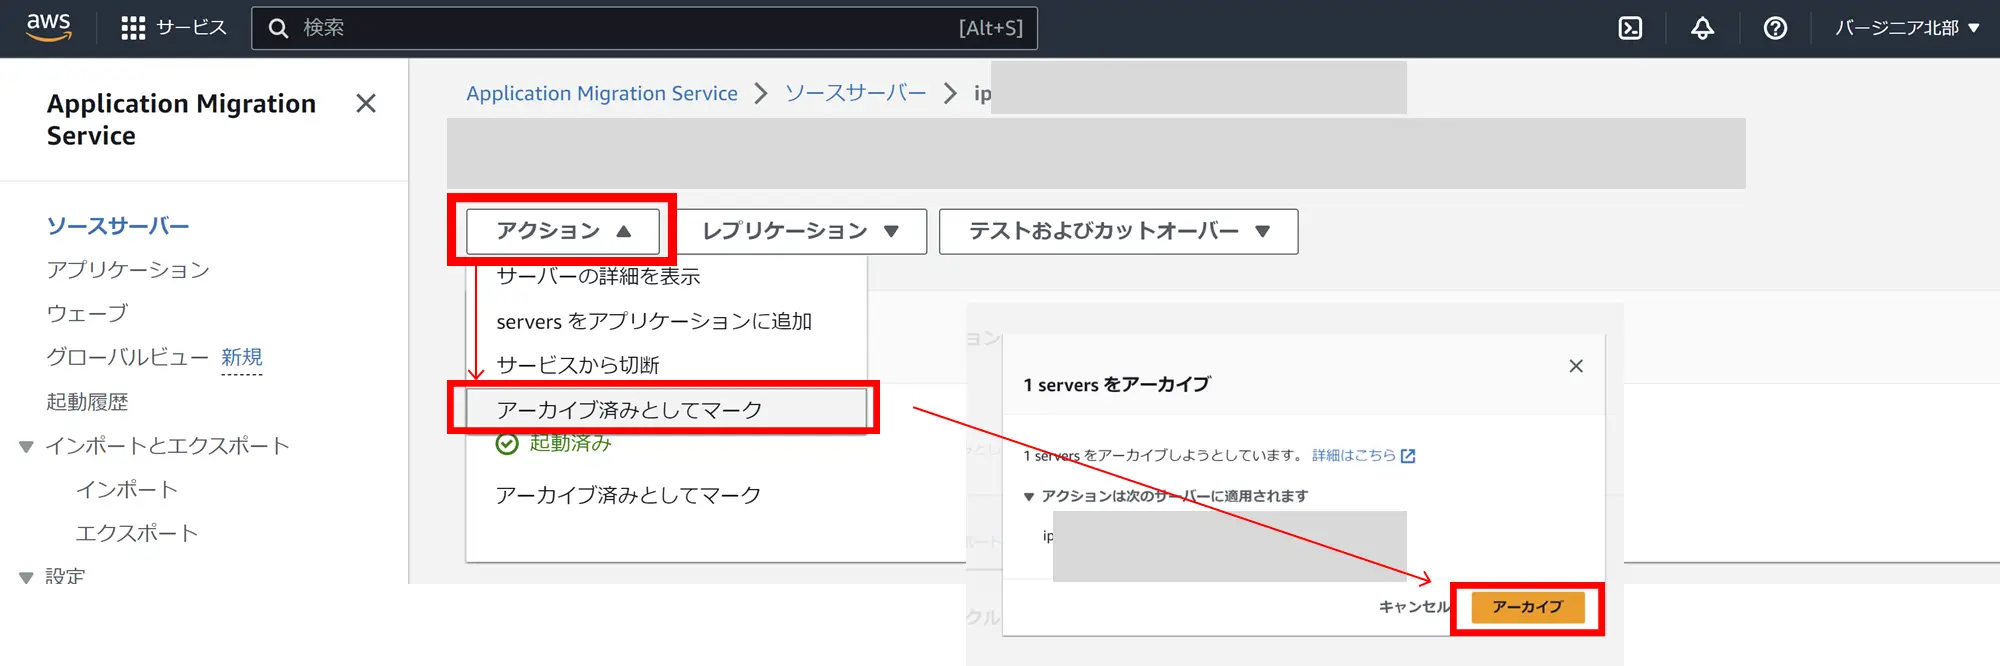Open the バージニア北部 region dropdown
The height and width of the screenshot is (666, 2000).
(x=1907, y=28)
